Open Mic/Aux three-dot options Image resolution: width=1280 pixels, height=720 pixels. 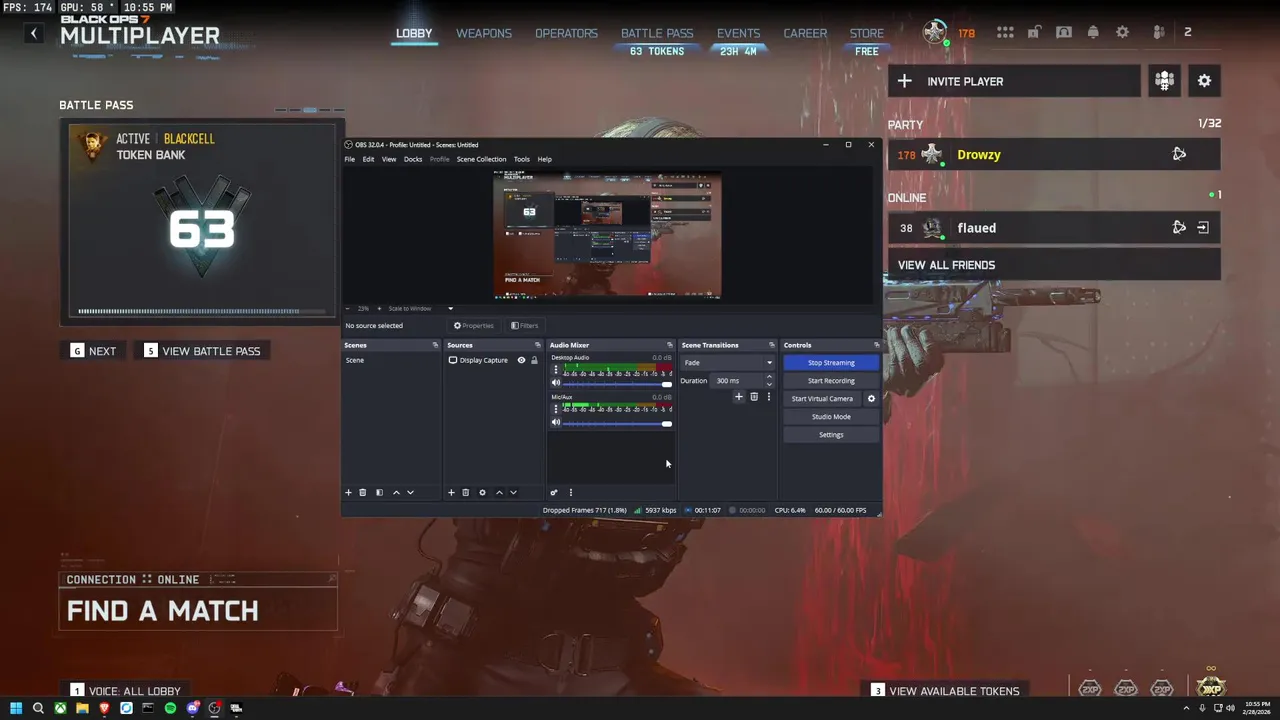[x=556, y=409]
